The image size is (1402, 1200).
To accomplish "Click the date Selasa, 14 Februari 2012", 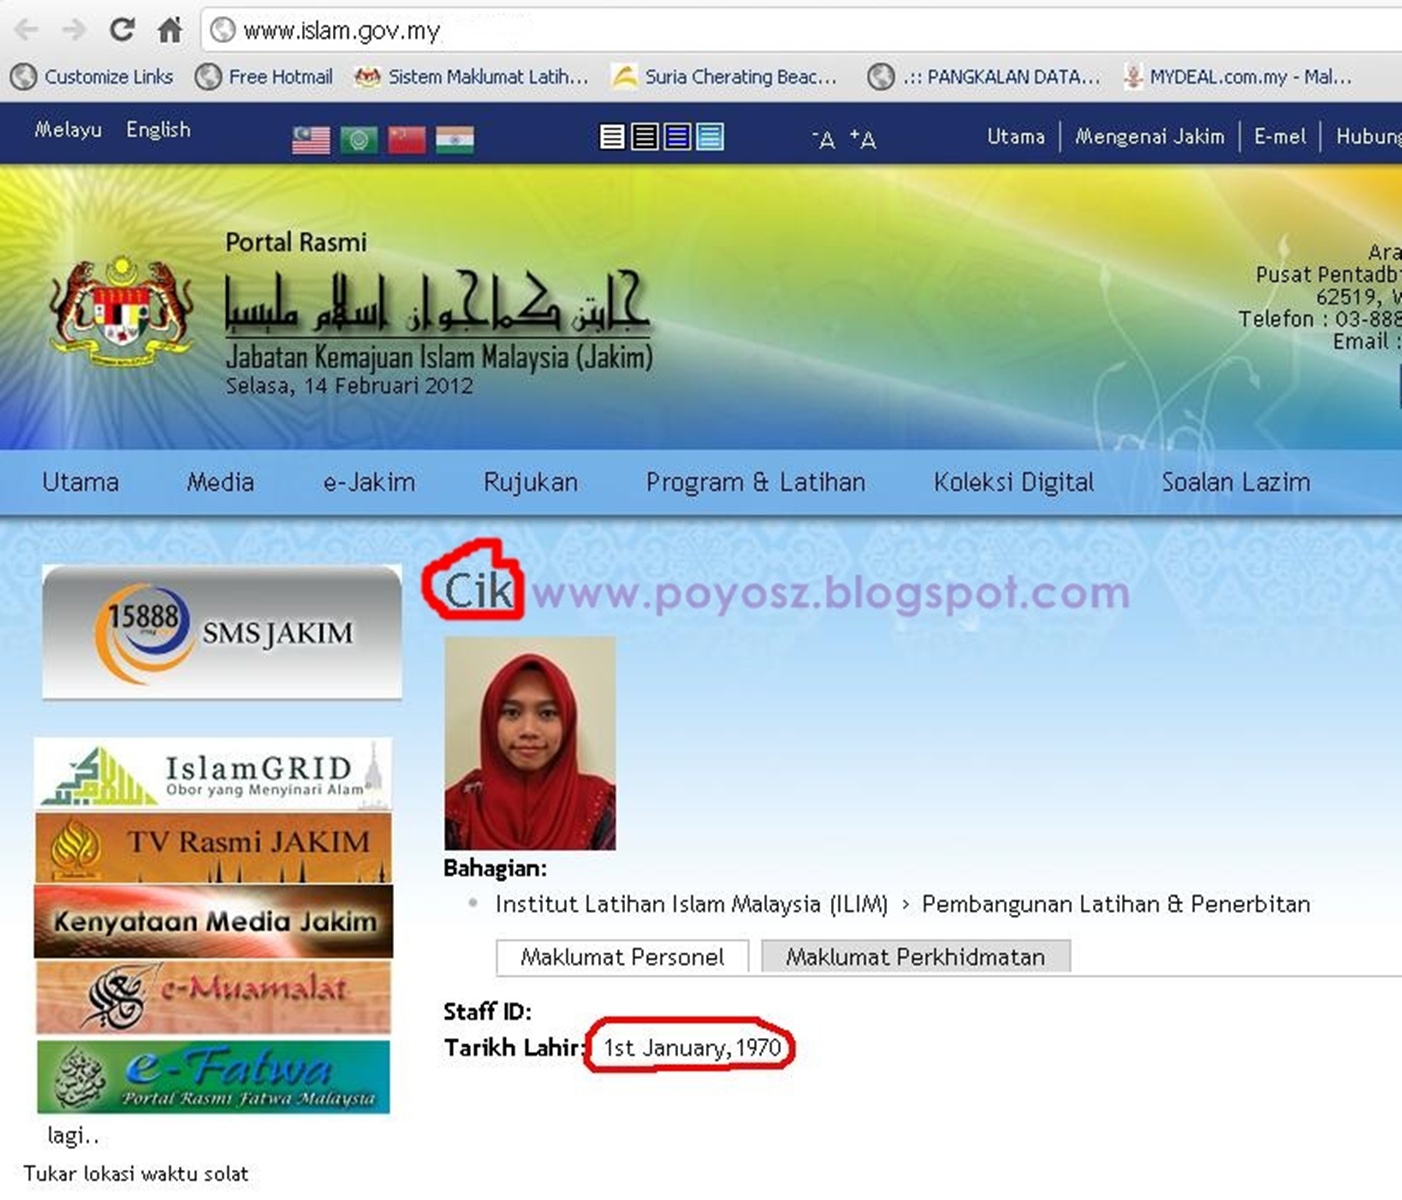I will pos(349,386).
